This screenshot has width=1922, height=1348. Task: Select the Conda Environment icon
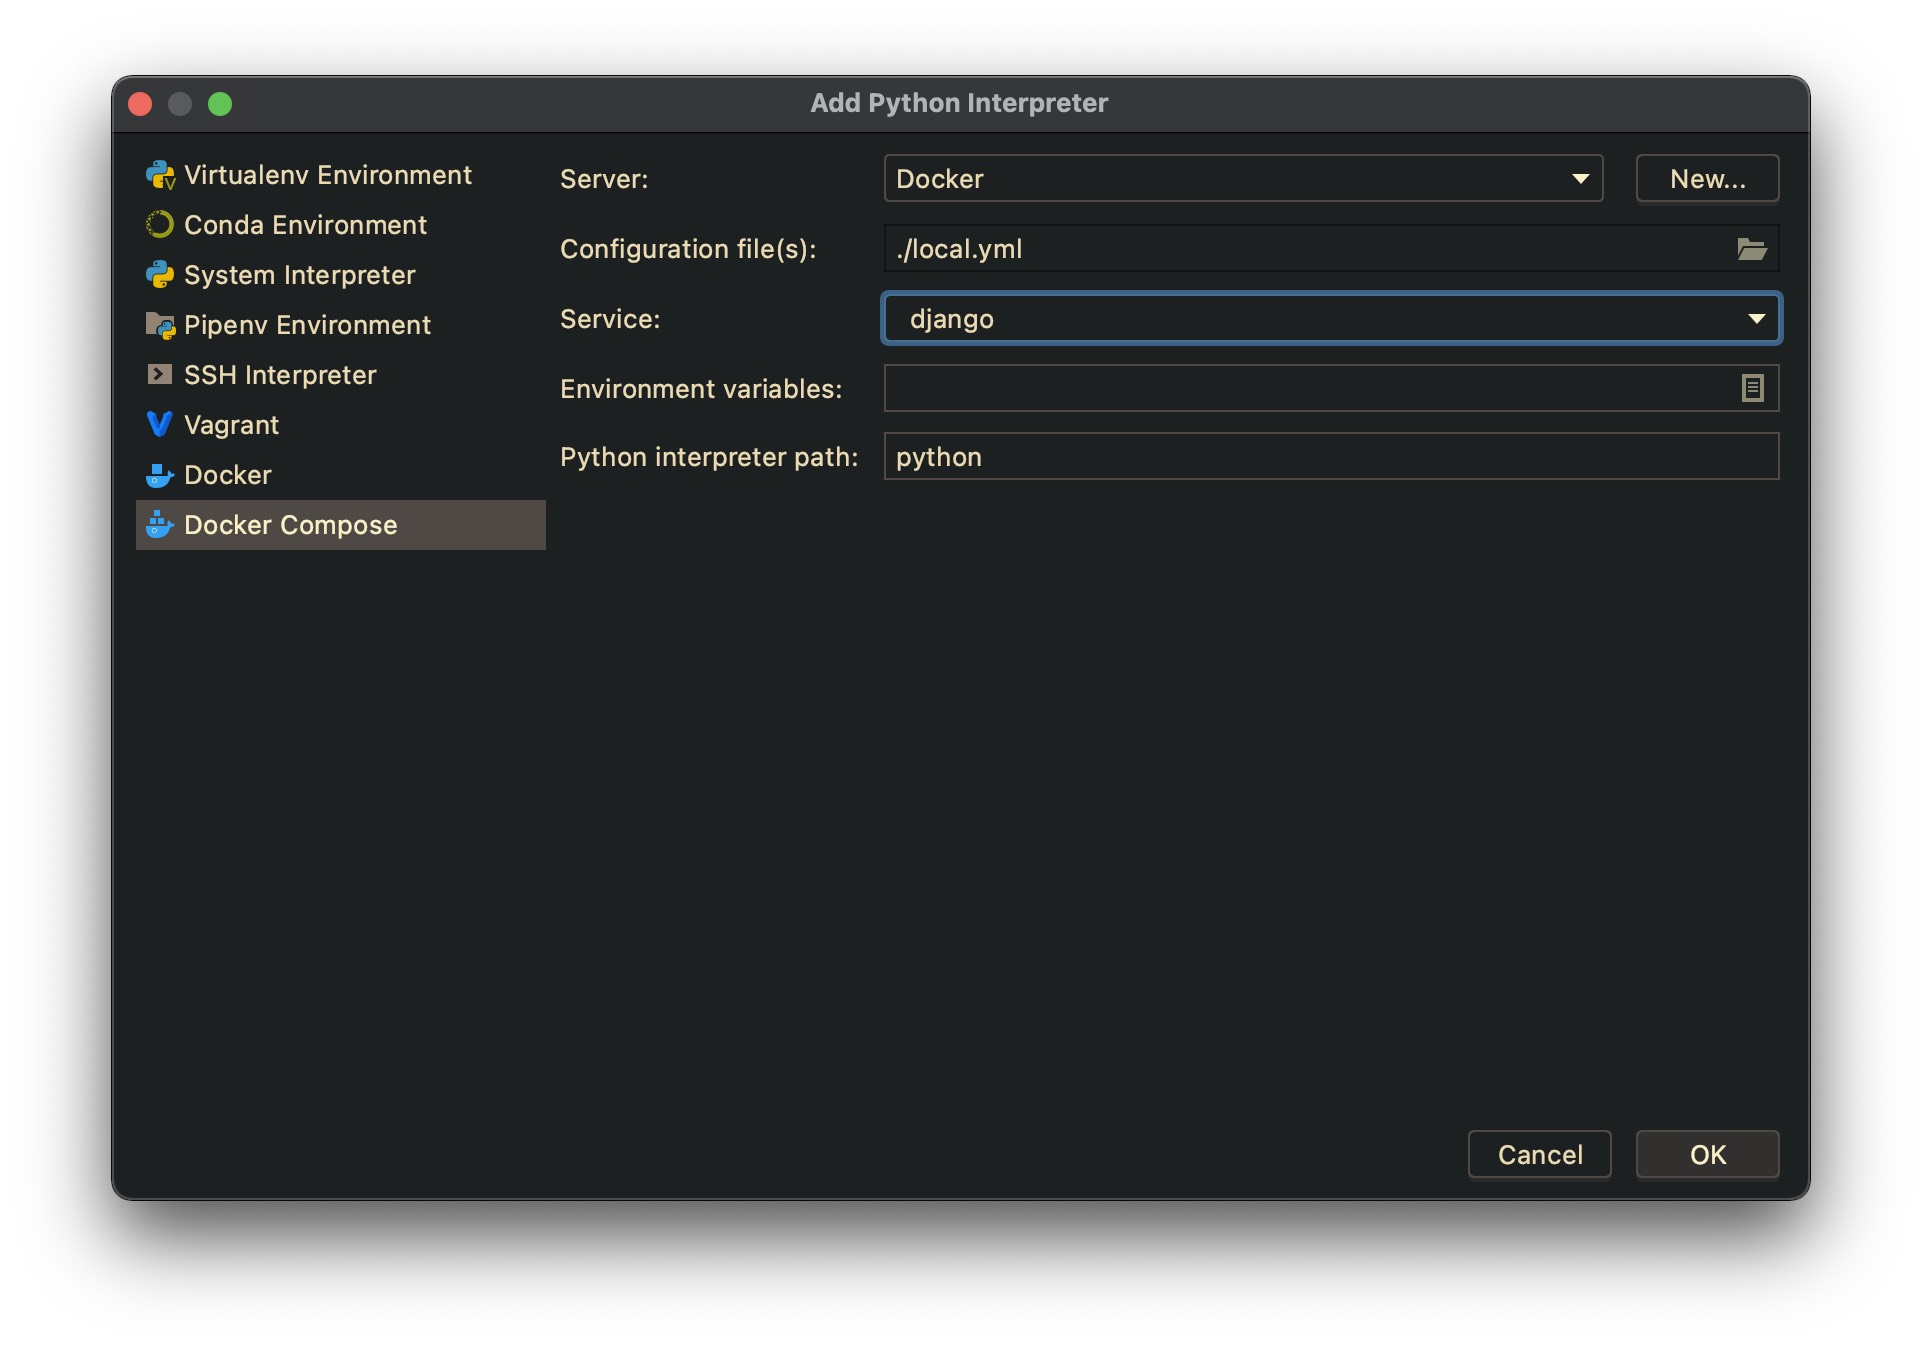(158, 226)
